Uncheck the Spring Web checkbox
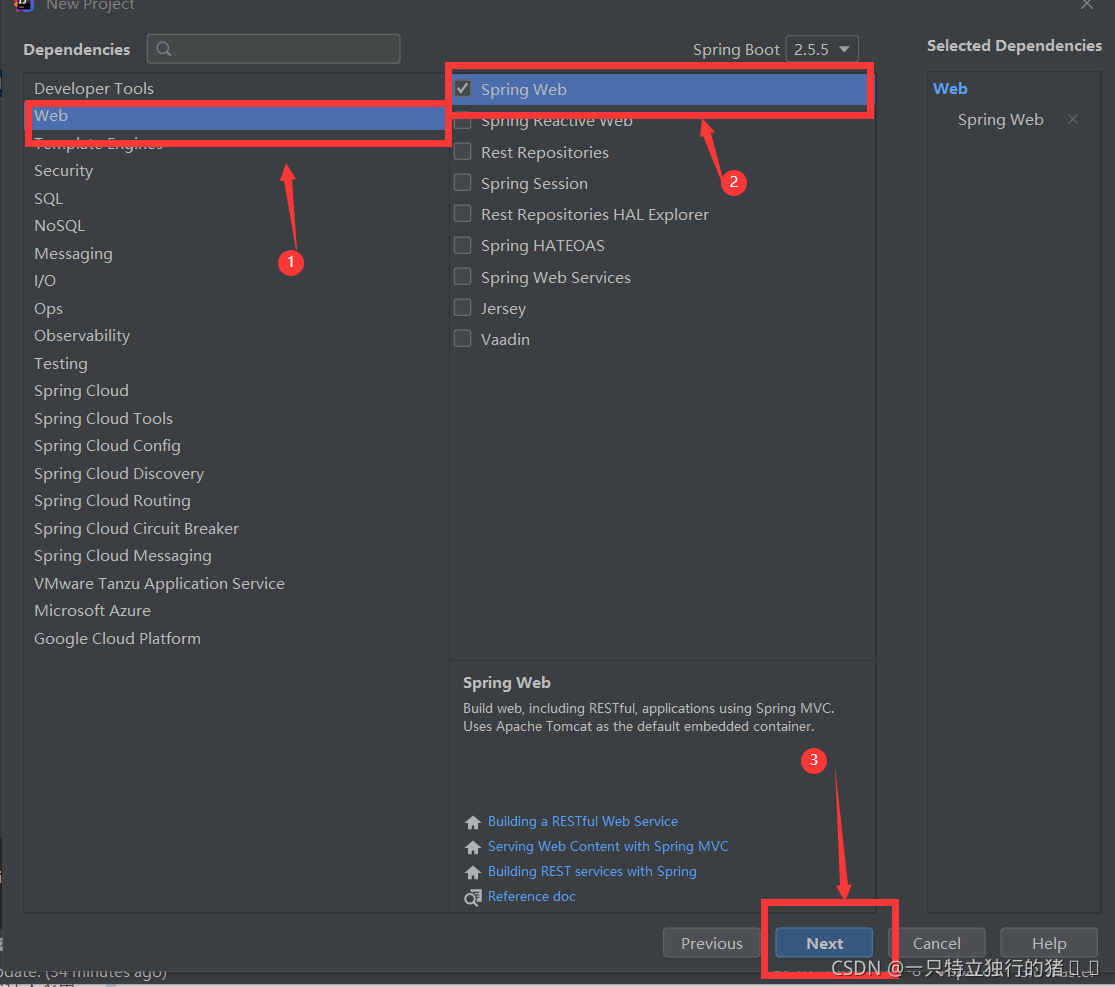Image resolution: width=1115 pixels, height=987 pixels. click(x=462, y=89)
